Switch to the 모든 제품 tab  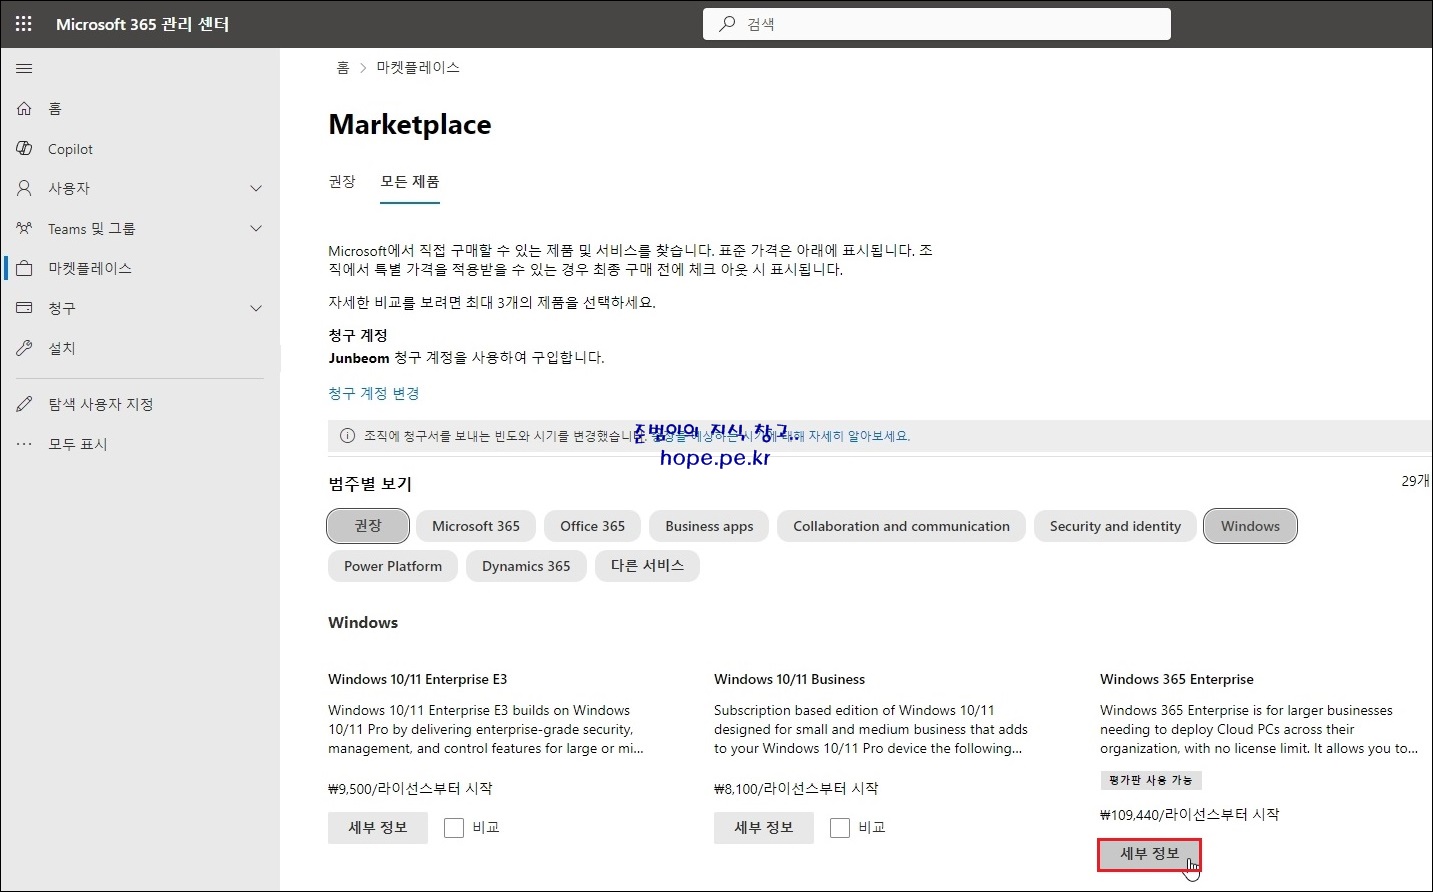410,182
